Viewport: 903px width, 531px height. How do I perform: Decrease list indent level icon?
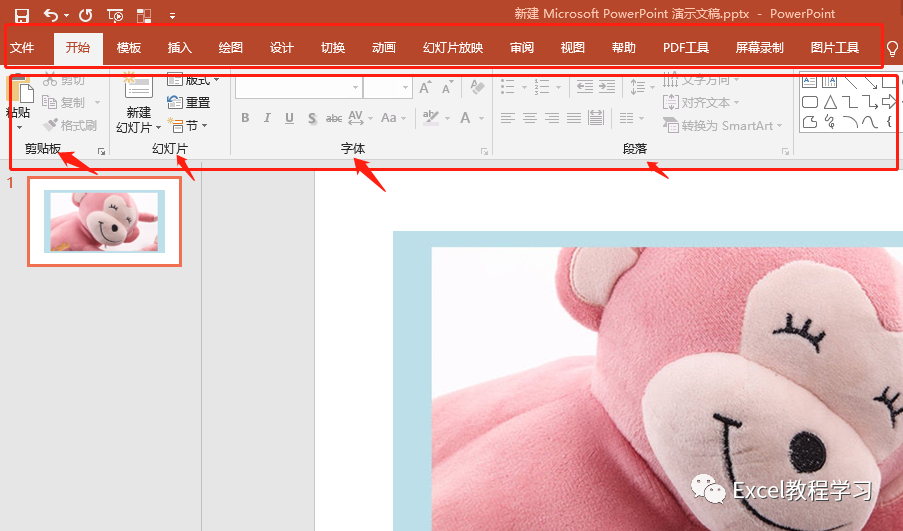click(x=585, y=88)
